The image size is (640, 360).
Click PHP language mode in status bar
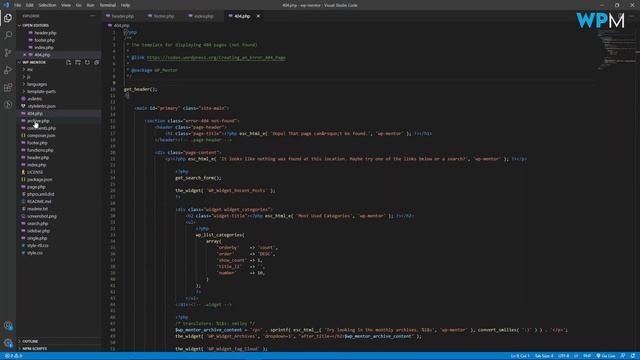pyautogui.click(x=587, y=356)
